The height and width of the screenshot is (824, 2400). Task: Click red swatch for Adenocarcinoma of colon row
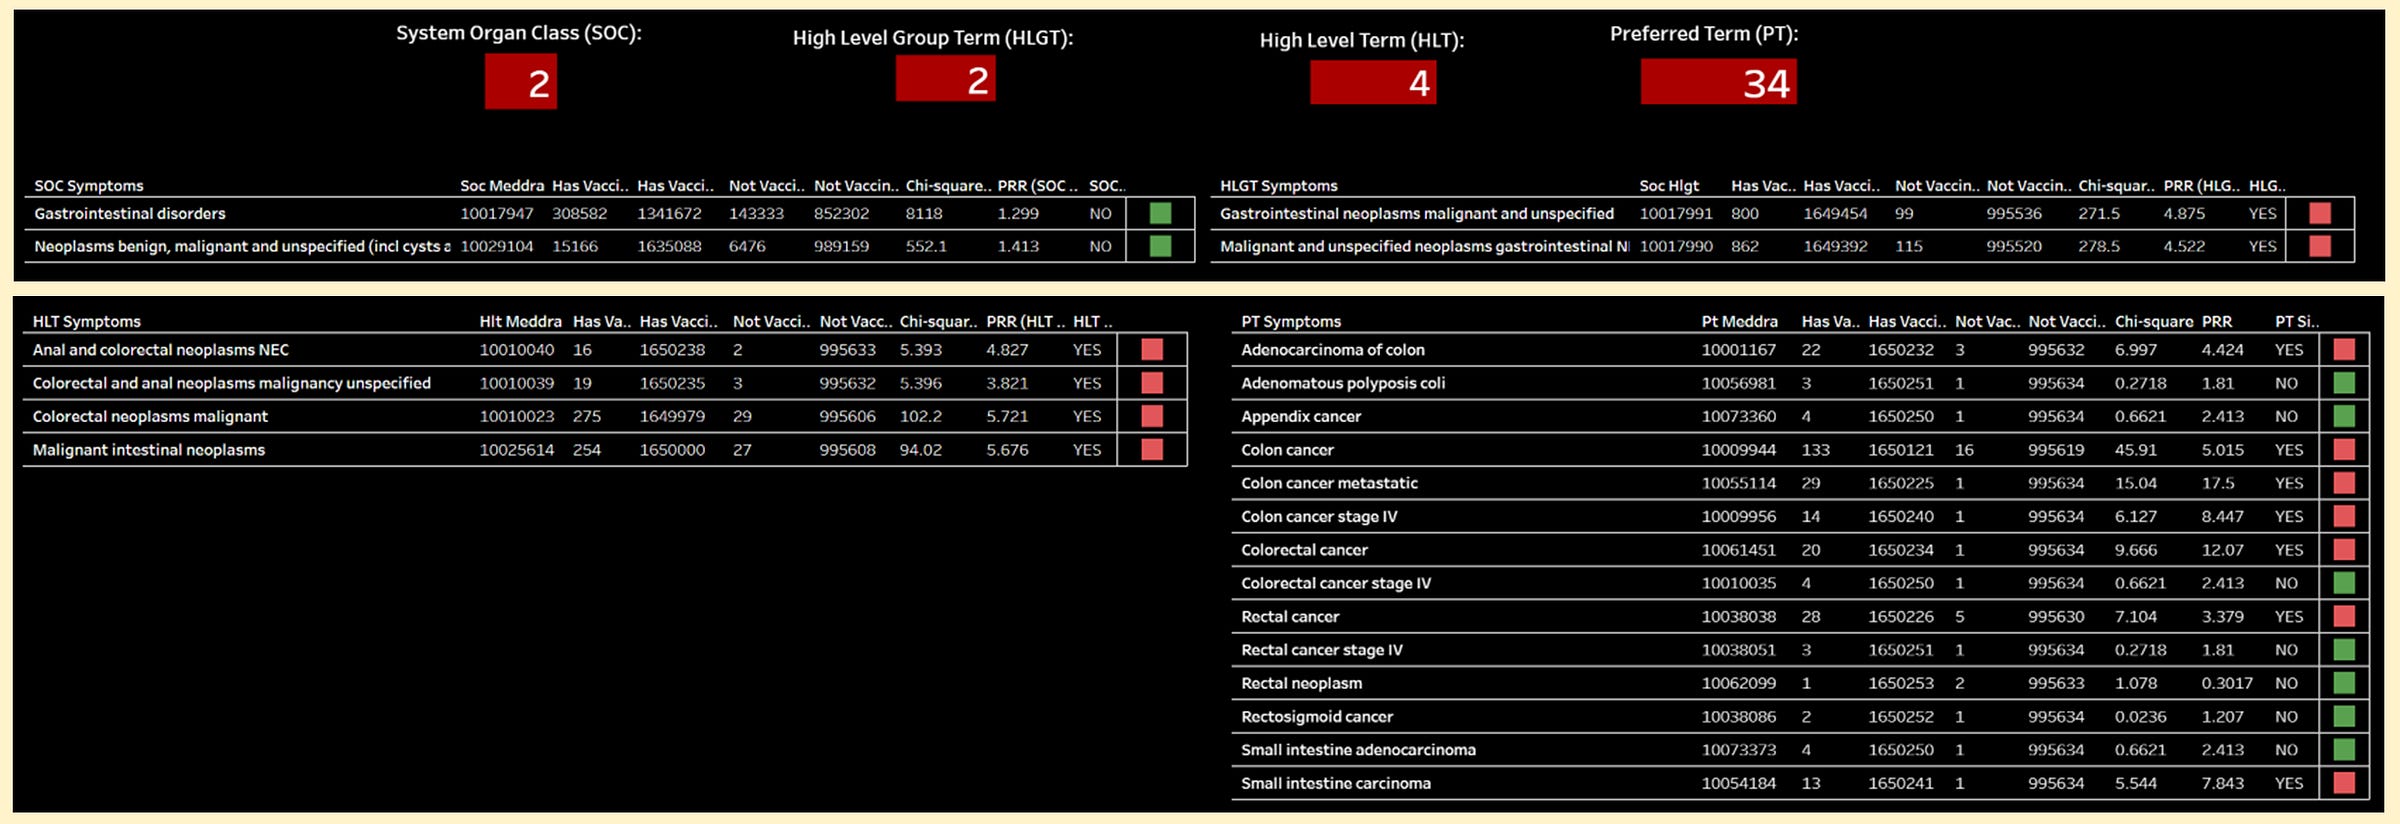pos(2344,349)
